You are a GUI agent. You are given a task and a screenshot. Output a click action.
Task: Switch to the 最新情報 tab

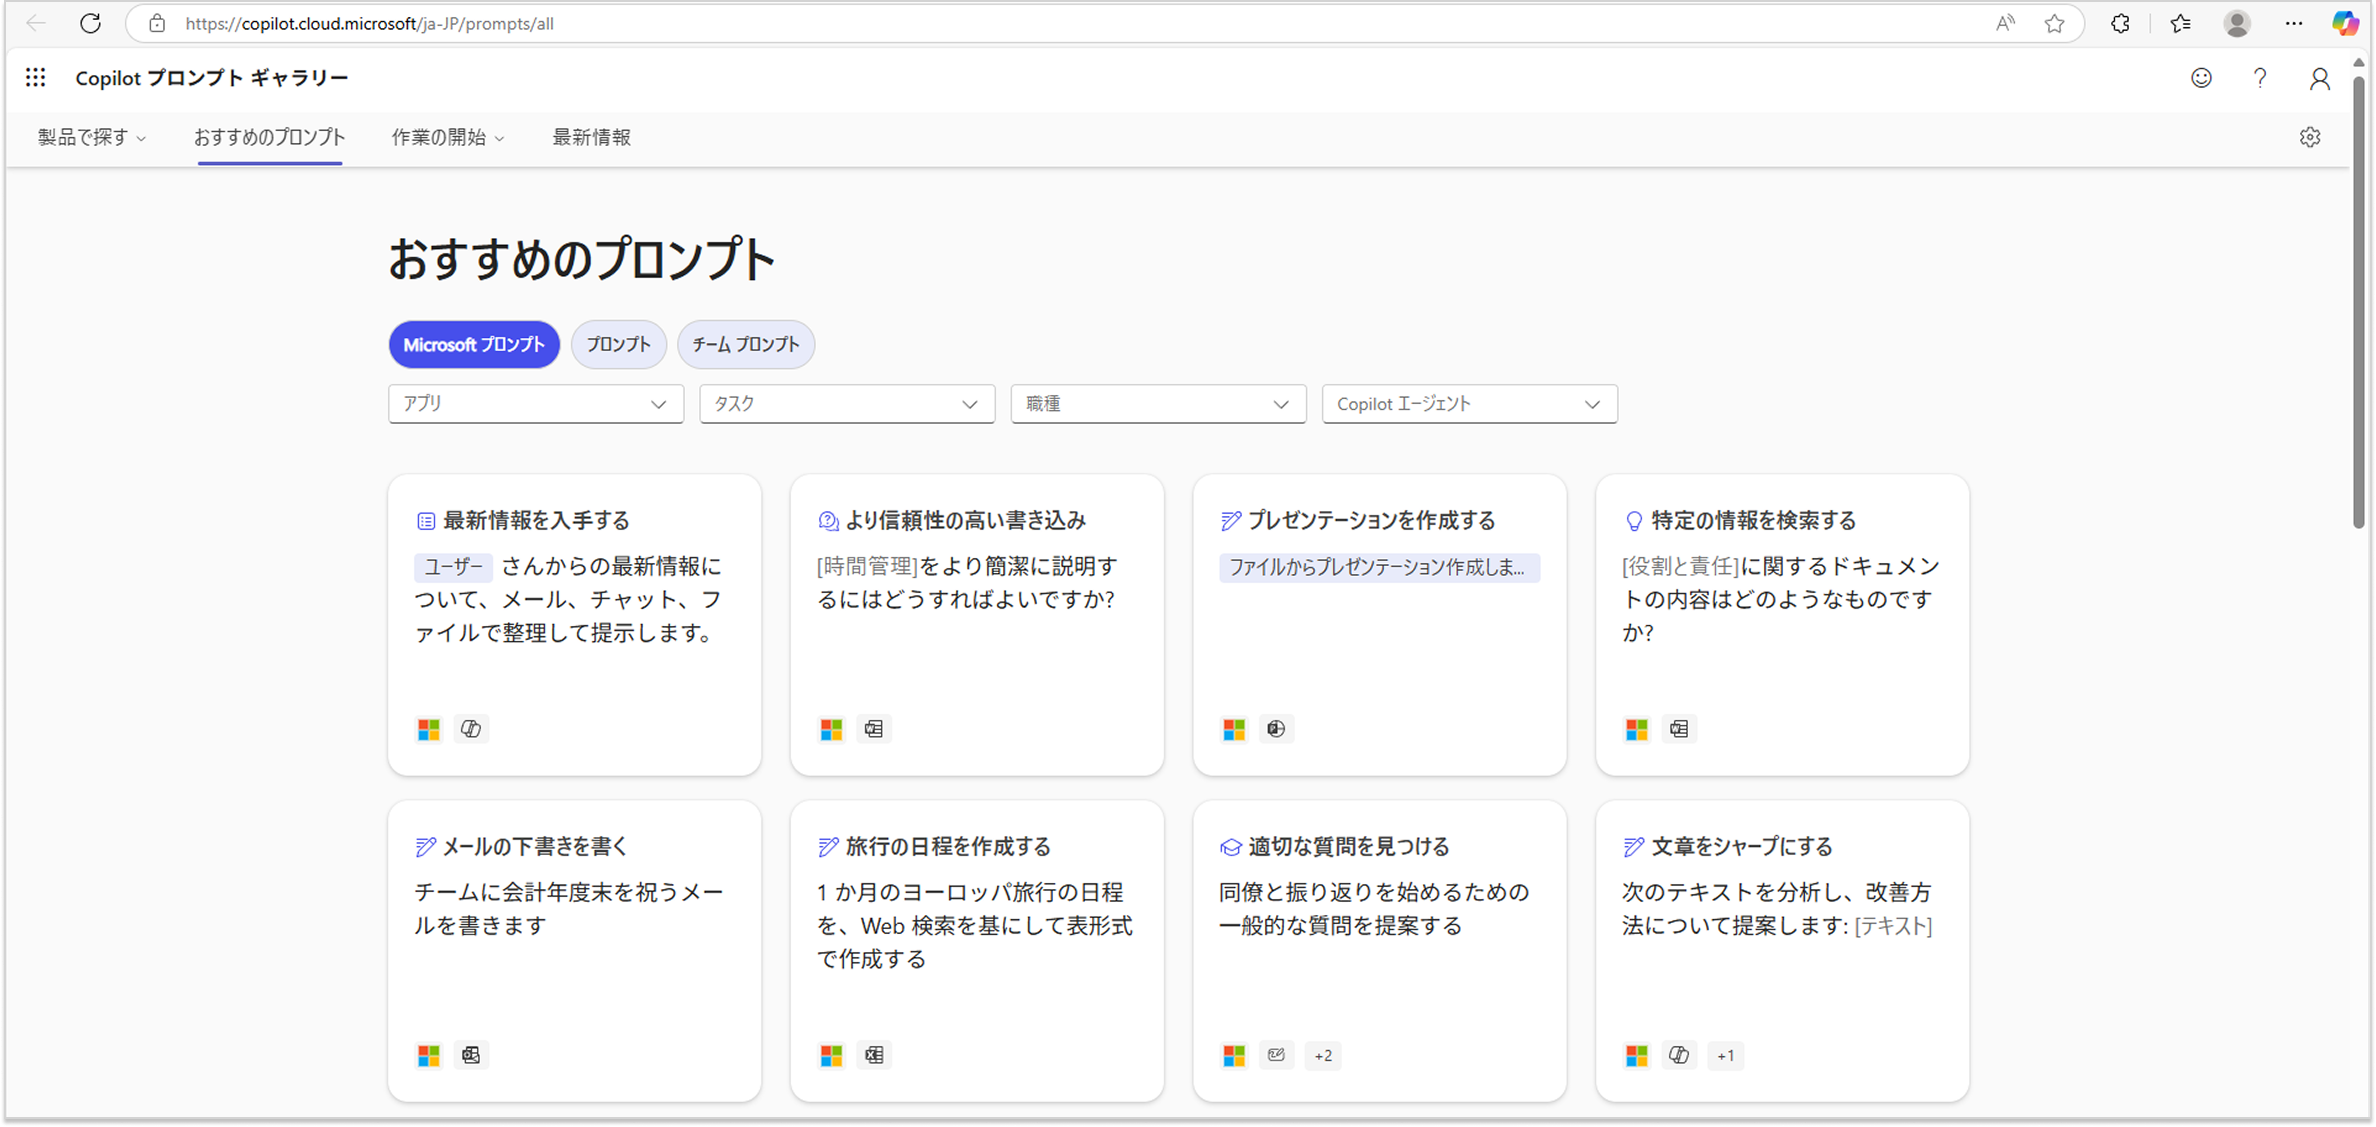[591, 138]
